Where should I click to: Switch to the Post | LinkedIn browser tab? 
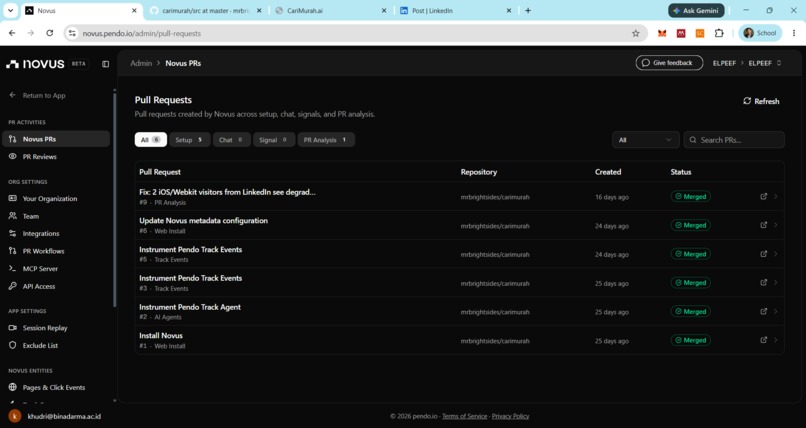(455, 10)
